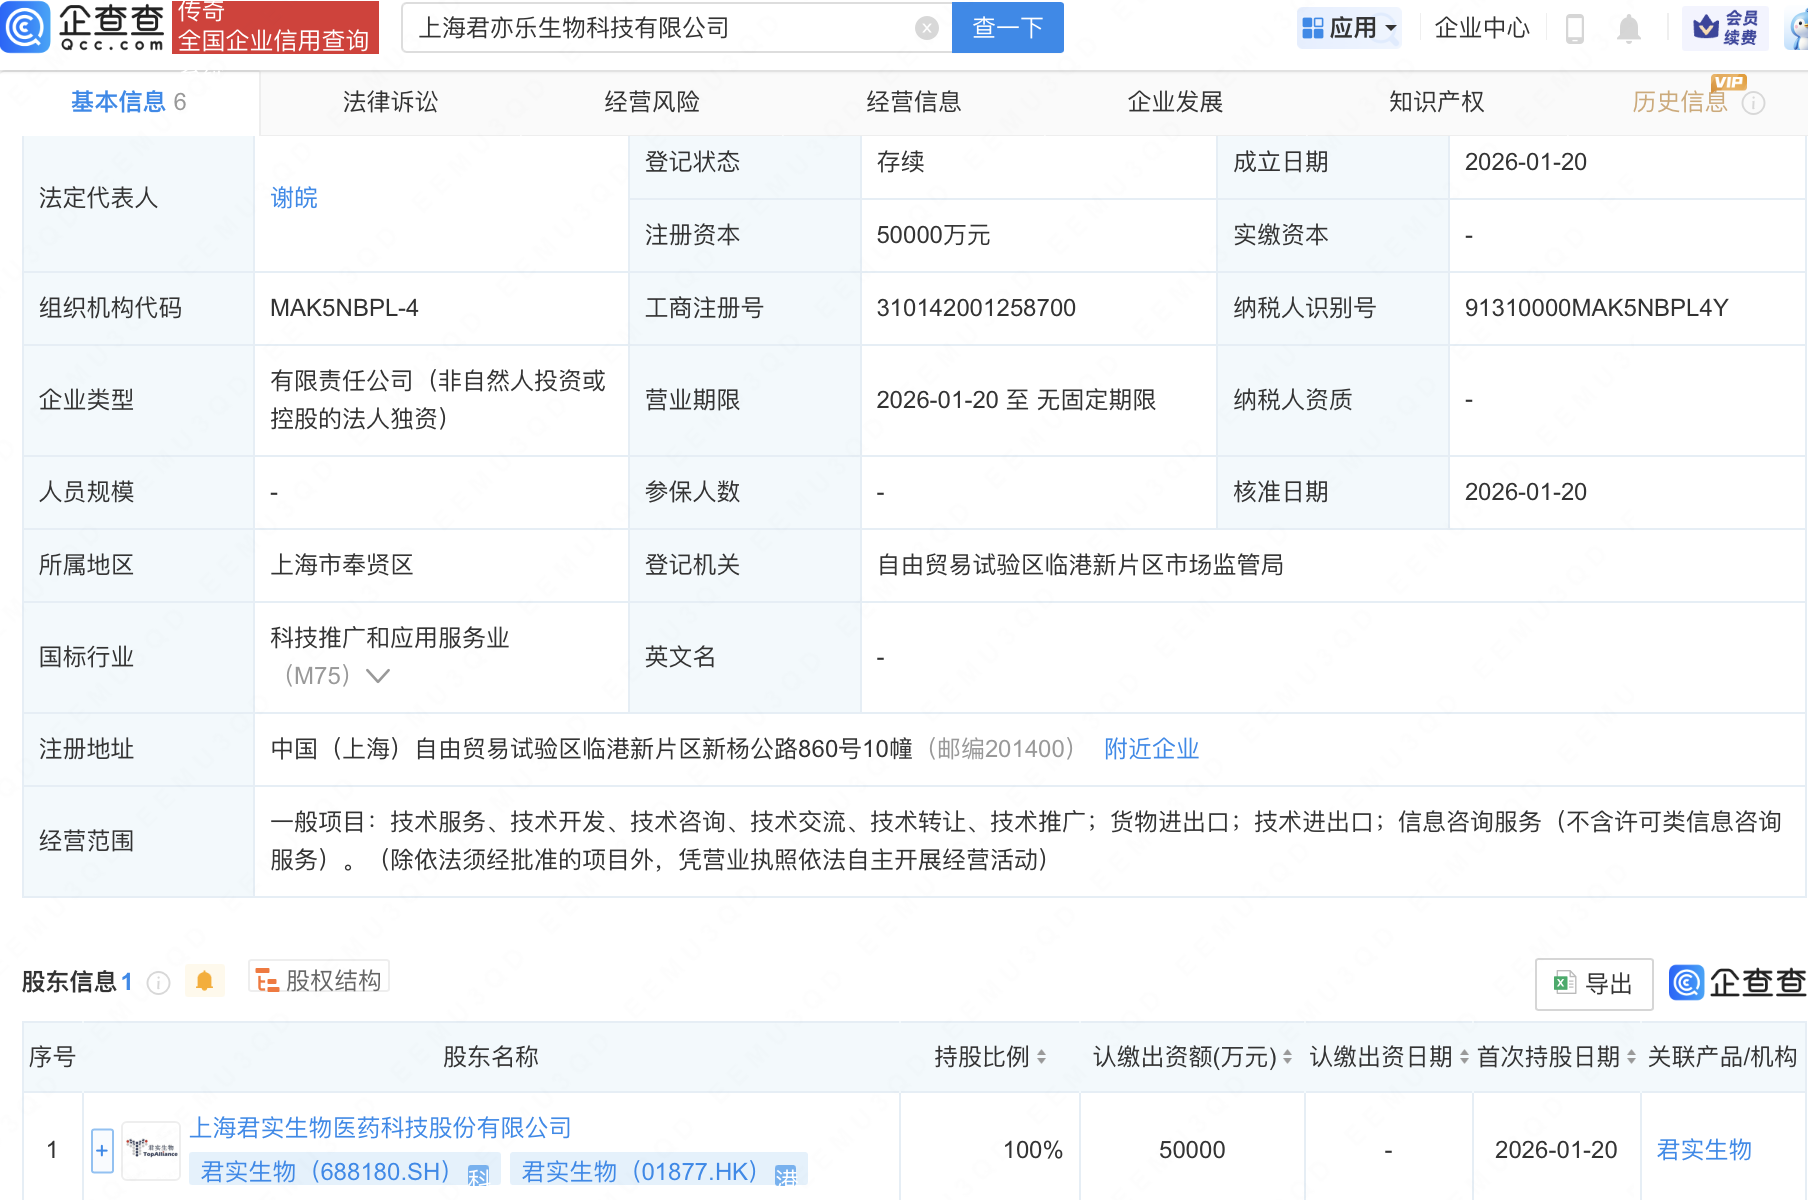The image size is (1808, 1200).
Task: Switch to the 法律诉讼 tab
Action: [x=390, y=102]
